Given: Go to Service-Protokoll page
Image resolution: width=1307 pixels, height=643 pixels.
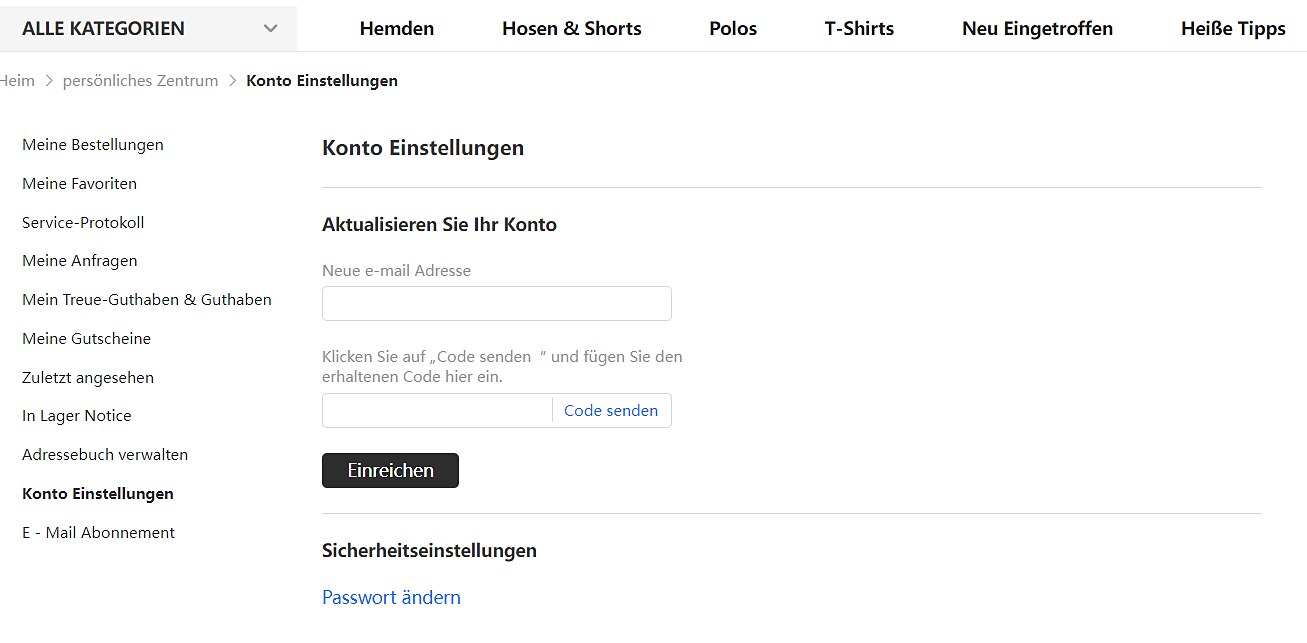Looking at the screenshot, I should (83, 223).
